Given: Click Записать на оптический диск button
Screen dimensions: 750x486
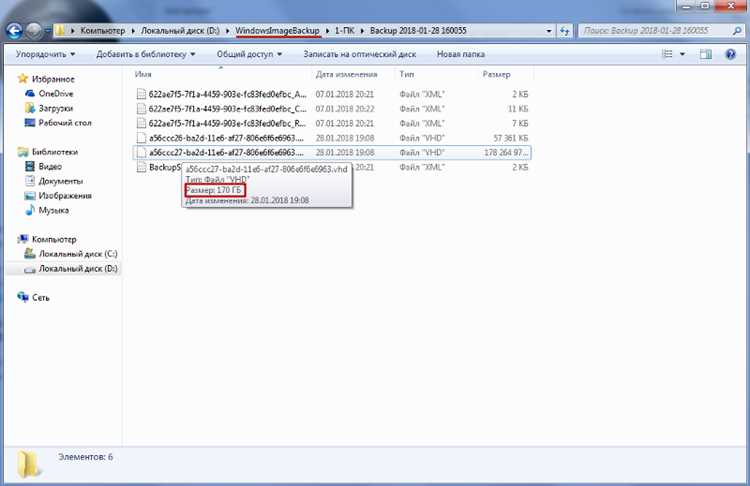Looking at the screenshot, I should (360, 55).
